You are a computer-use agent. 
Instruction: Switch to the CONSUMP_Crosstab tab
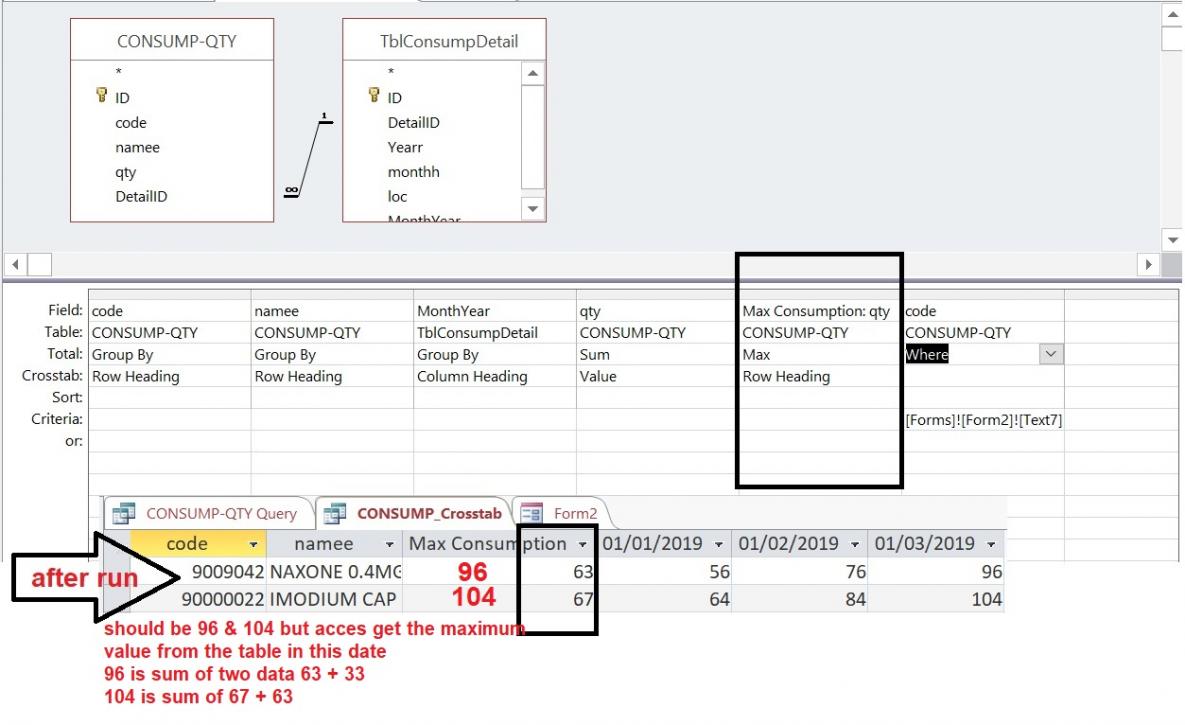(414, 513)
